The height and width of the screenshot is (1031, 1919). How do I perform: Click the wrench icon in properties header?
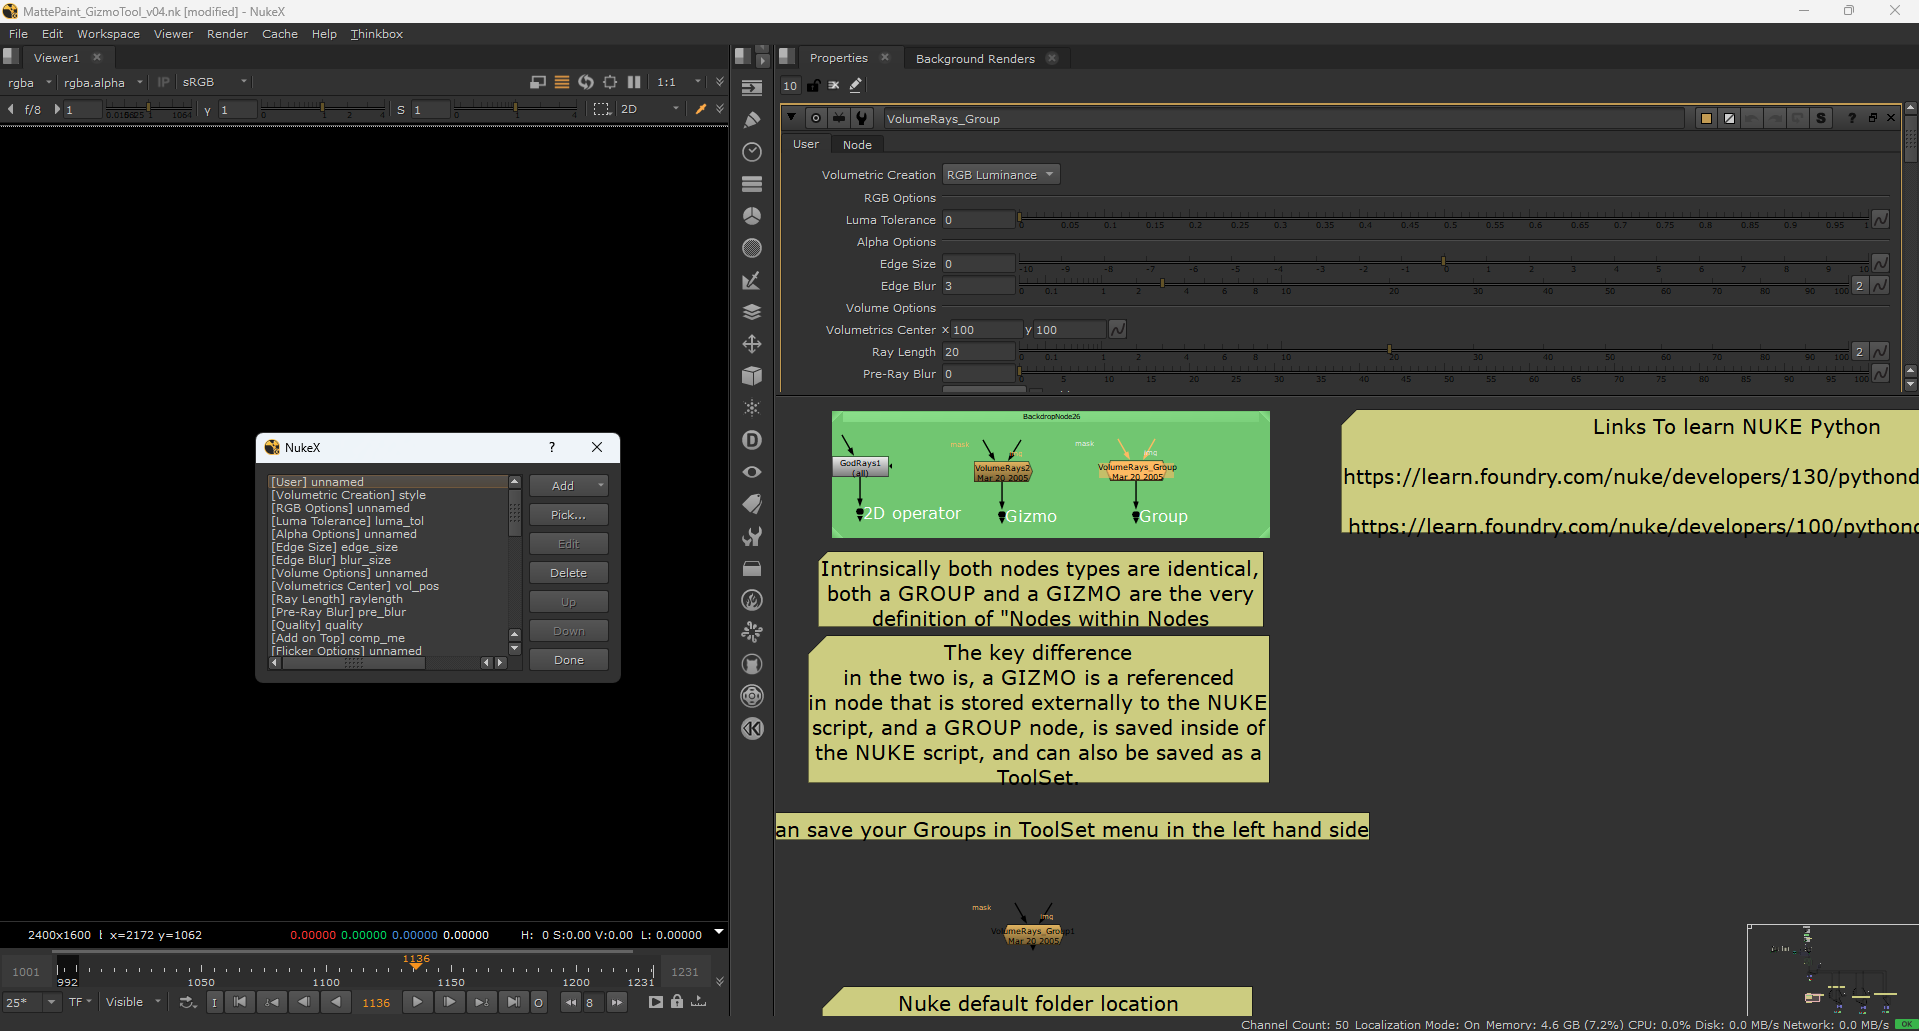point(861,118)
